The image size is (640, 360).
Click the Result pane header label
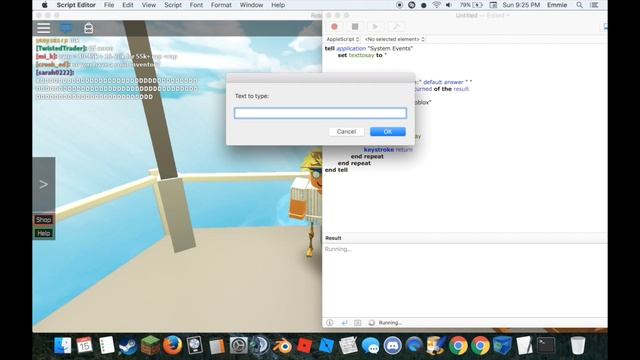pos(333,238)
